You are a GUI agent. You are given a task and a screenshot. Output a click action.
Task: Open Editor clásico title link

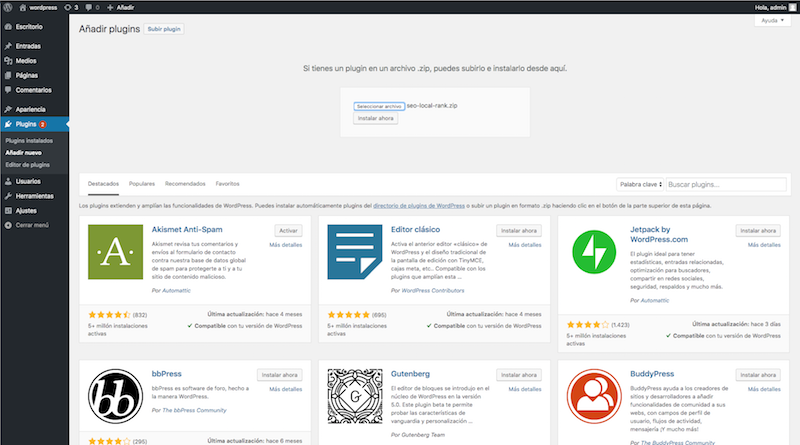point(415,230)
